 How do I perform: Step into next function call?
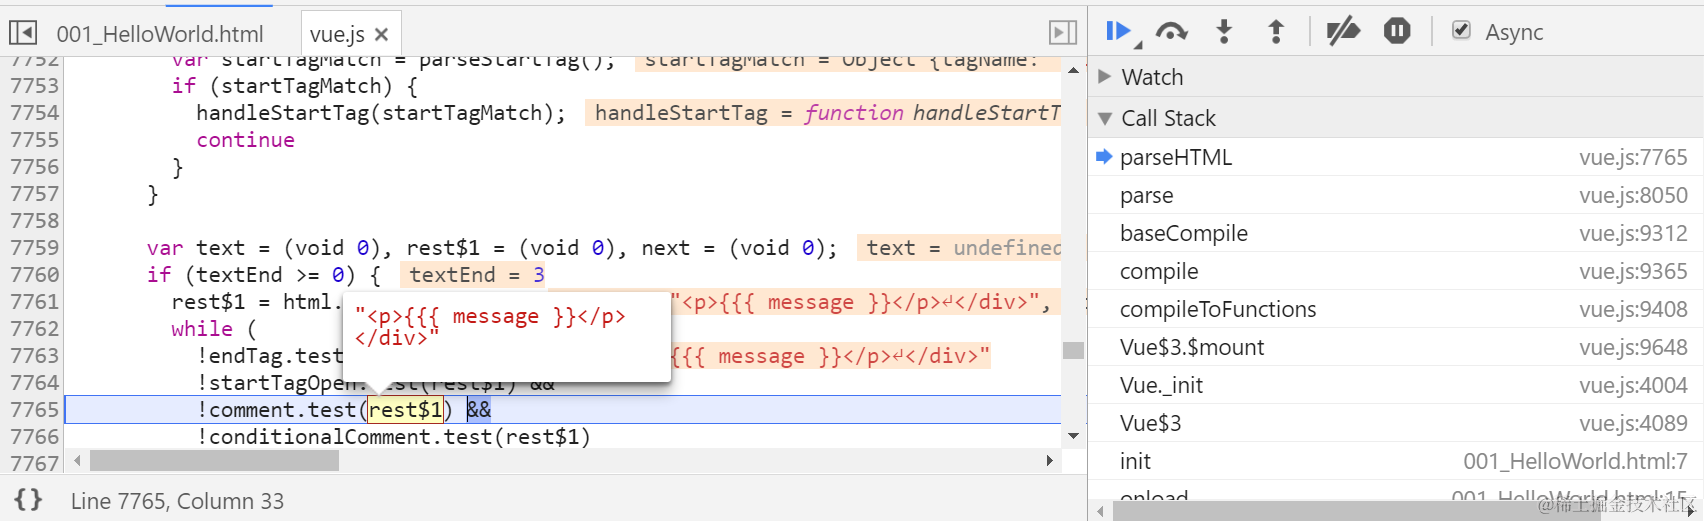point(1224,32)
